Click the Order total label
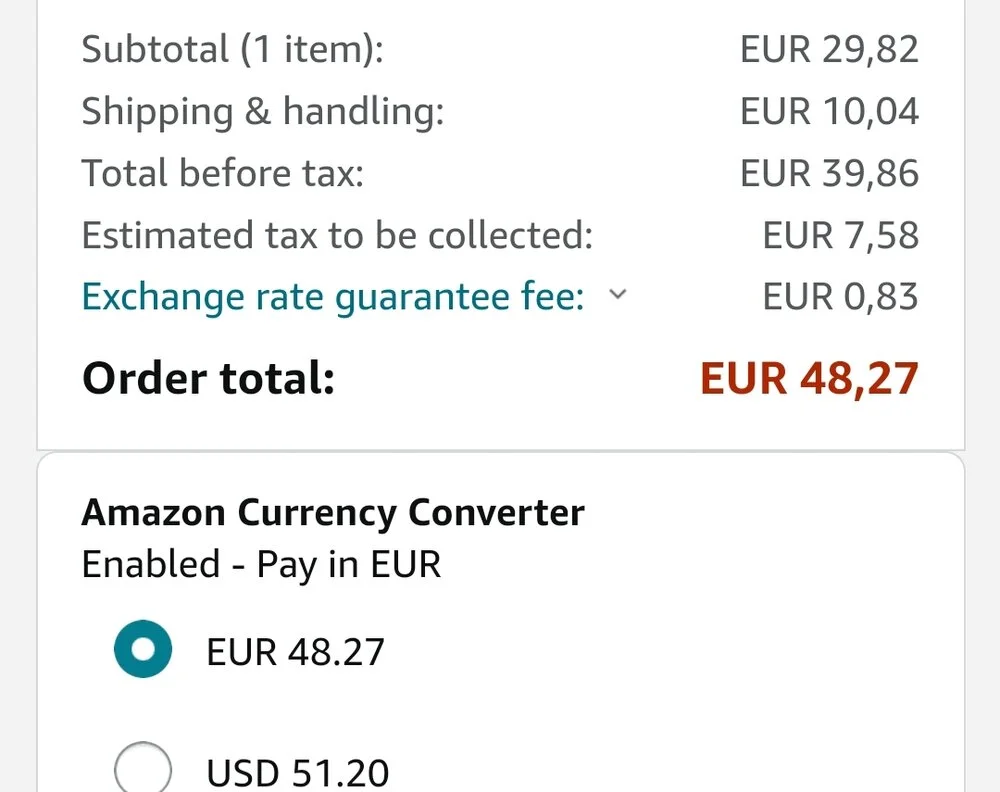This screenshot has width=1000, height=792. [208, 379]
